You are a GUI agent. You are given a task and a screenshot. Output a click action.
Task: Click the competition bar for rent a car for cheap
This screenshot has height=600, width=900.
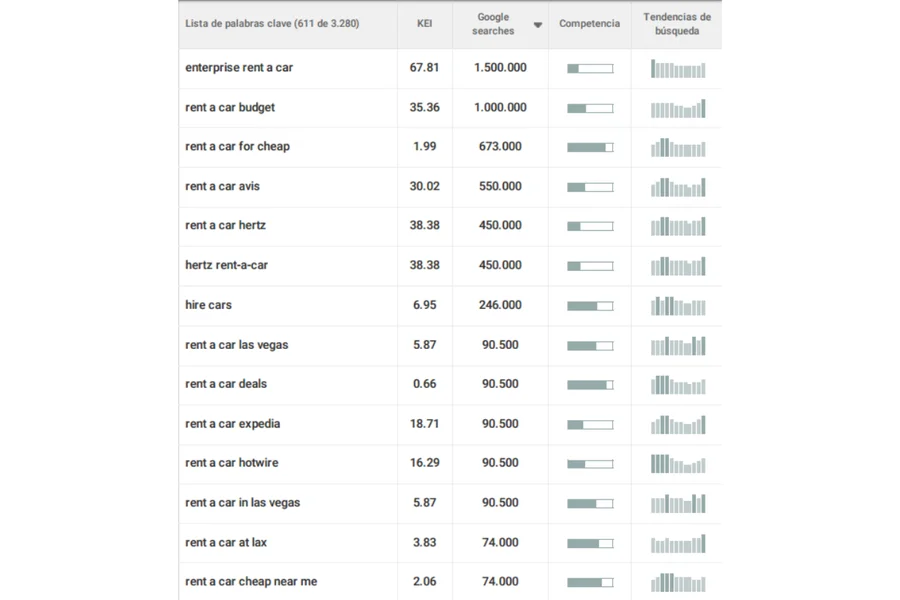(590, 147)
